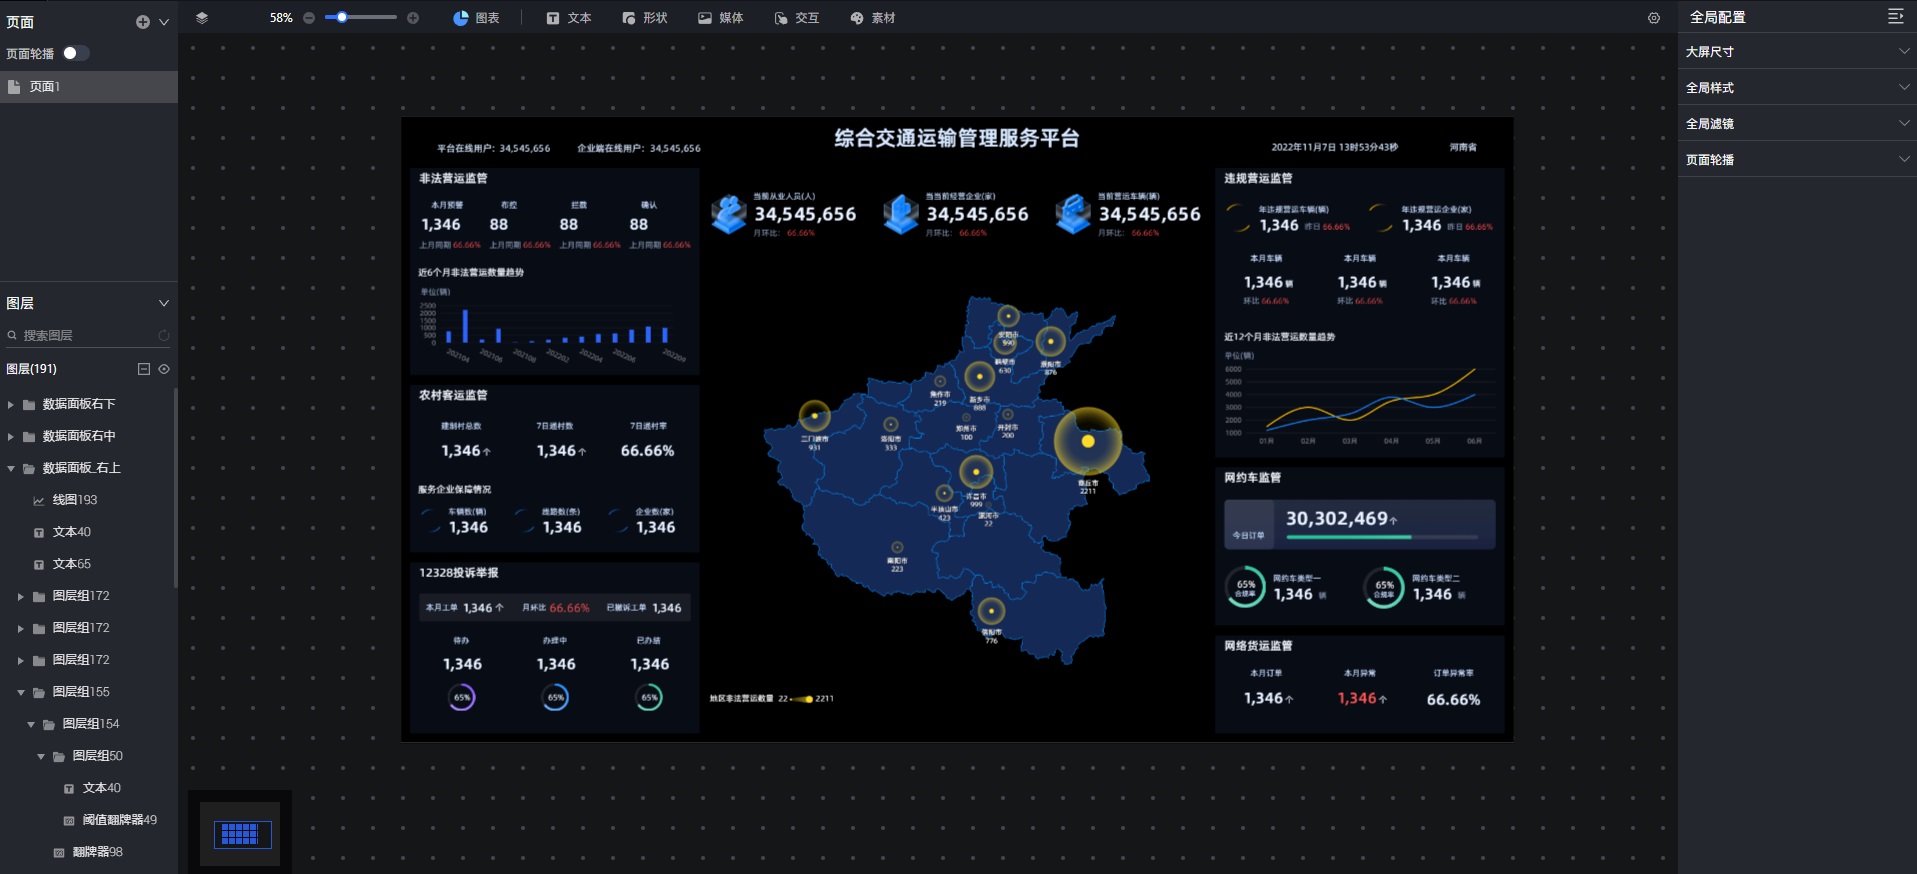Click the icon of 阈值翻牌器49 layer
The image size is (1917, 874).
click(x=69, y=820)
